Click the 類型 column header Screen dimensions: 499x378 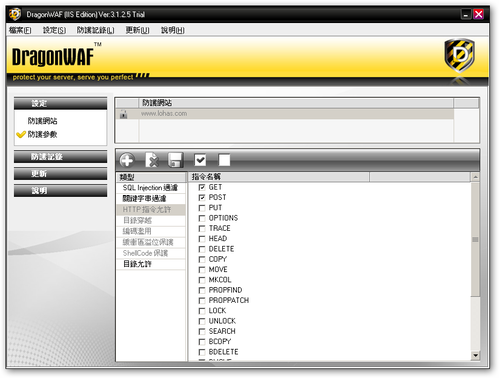tap(151, 177)
